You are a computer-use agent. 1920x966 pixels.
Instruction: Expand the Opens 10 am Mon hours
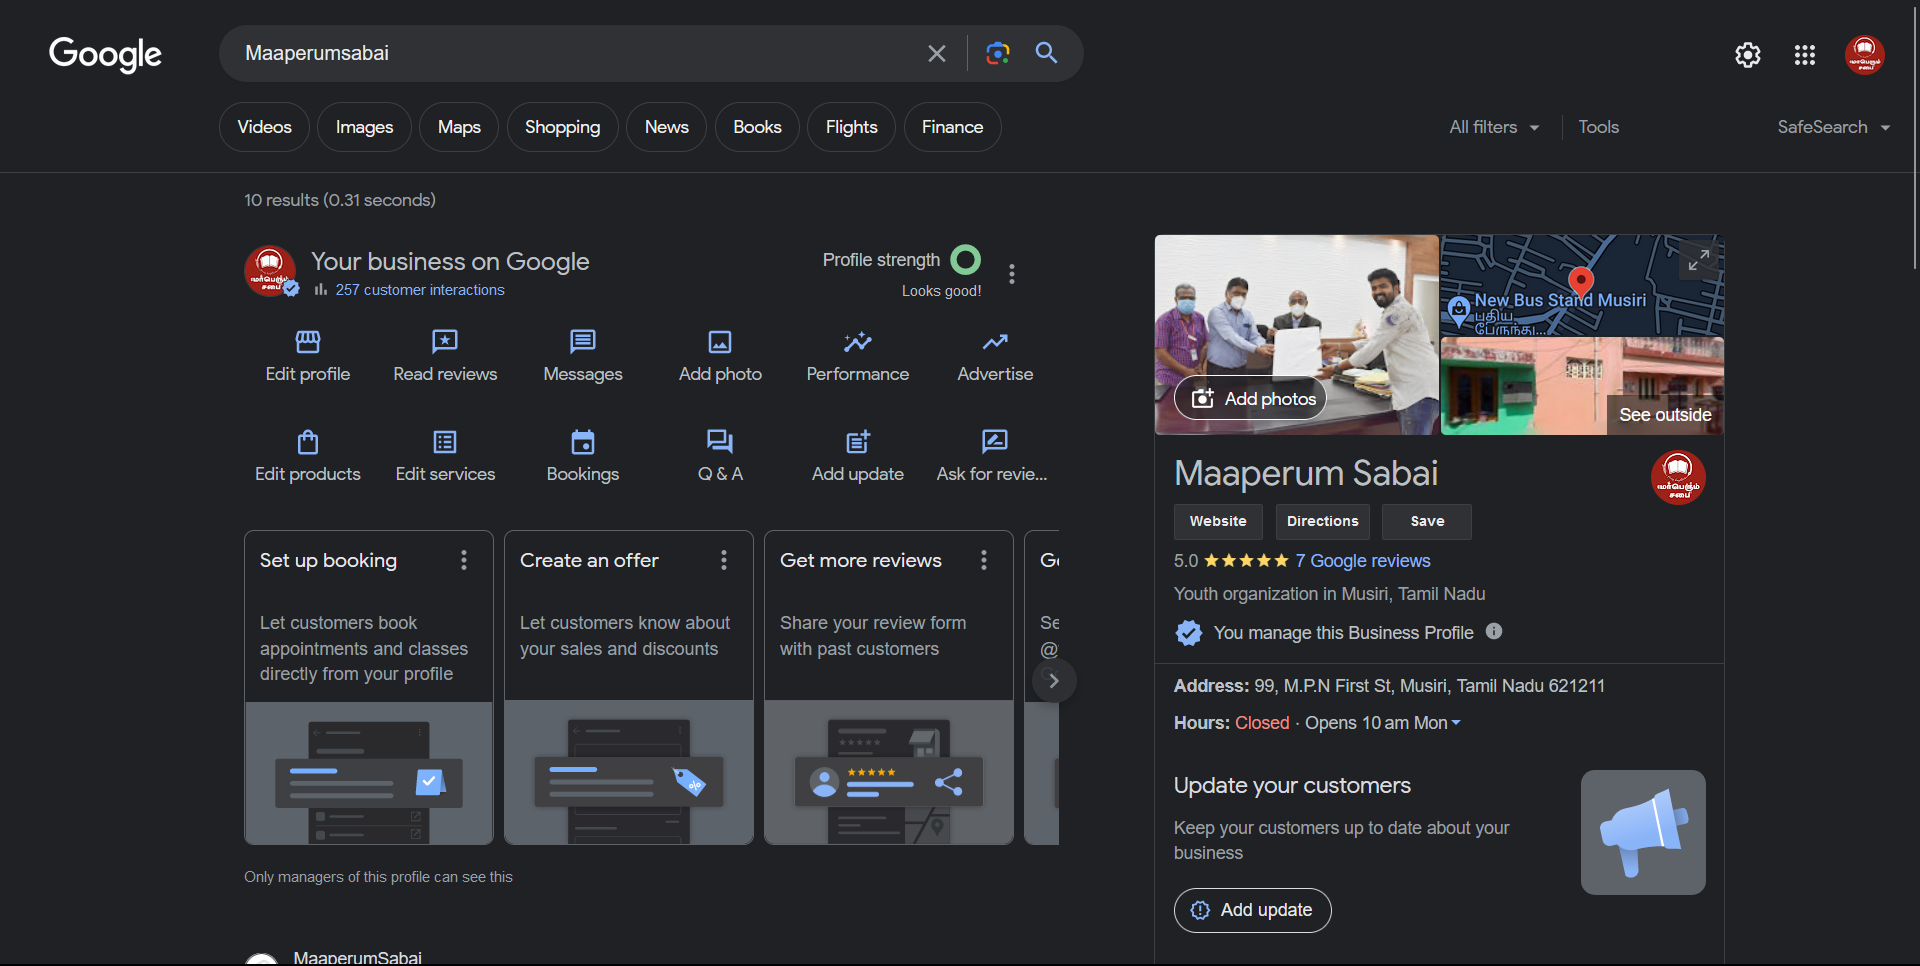pyautogui.click(x=1381, y=722)
